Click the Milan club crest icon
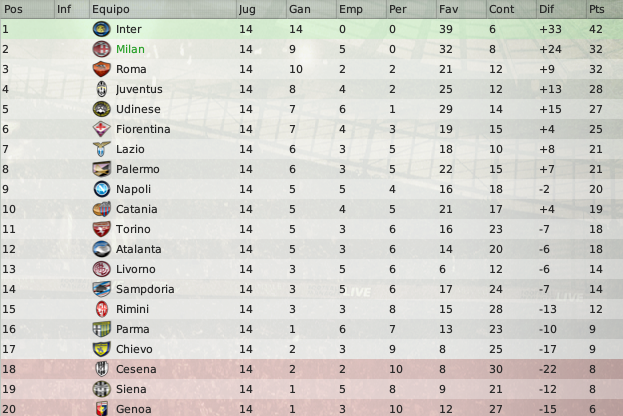The height and width of the screenshot is (416, 623). point(101,49)
